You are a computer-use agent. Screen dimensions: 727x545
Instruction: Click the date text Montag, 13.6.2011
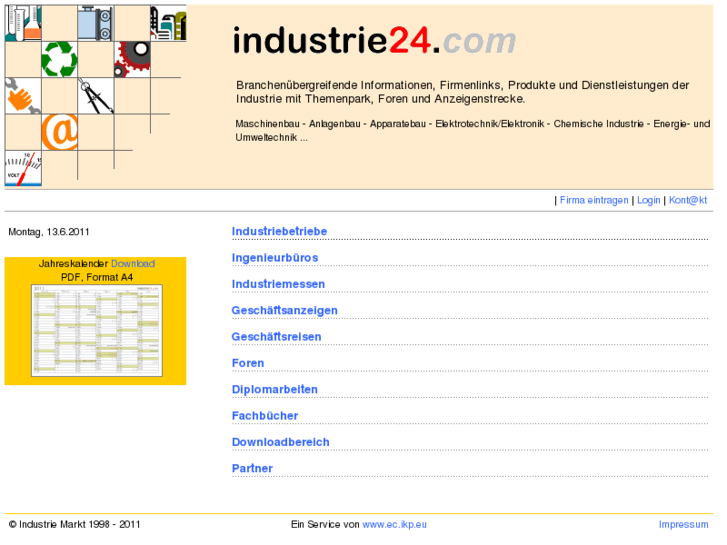point(49,232)
